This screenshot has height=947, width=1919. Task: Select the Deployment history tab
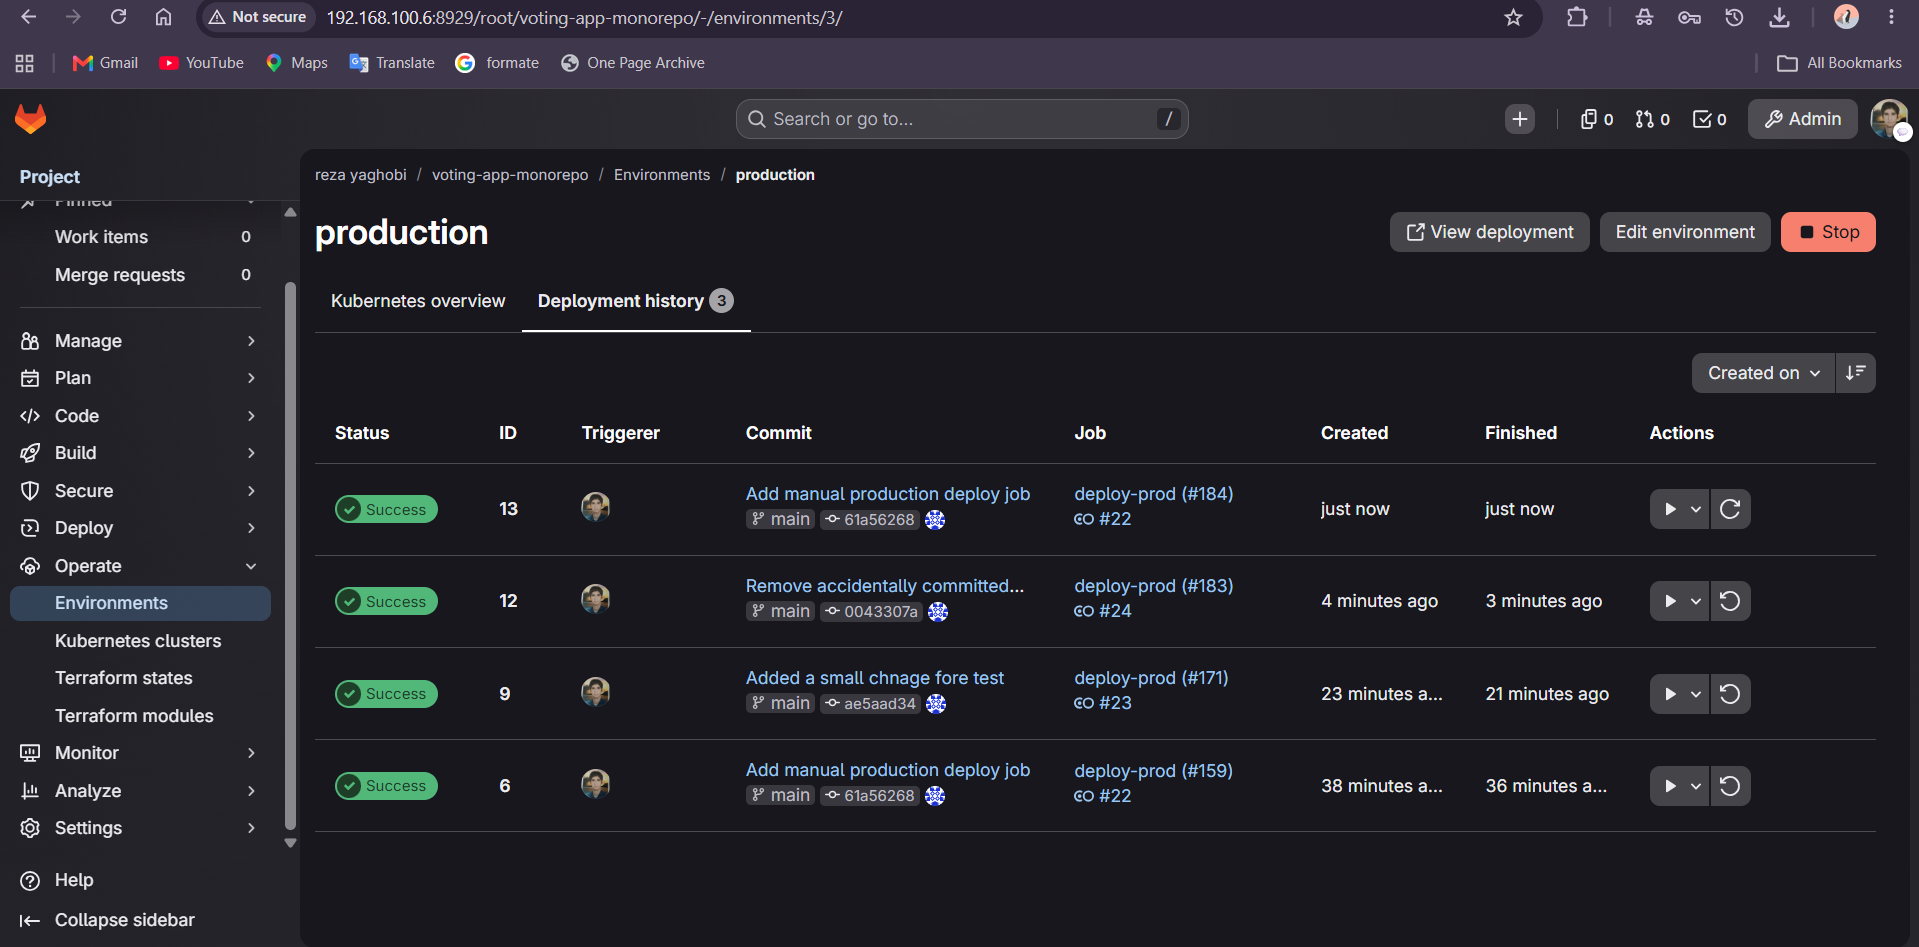(x=636, y=301)
